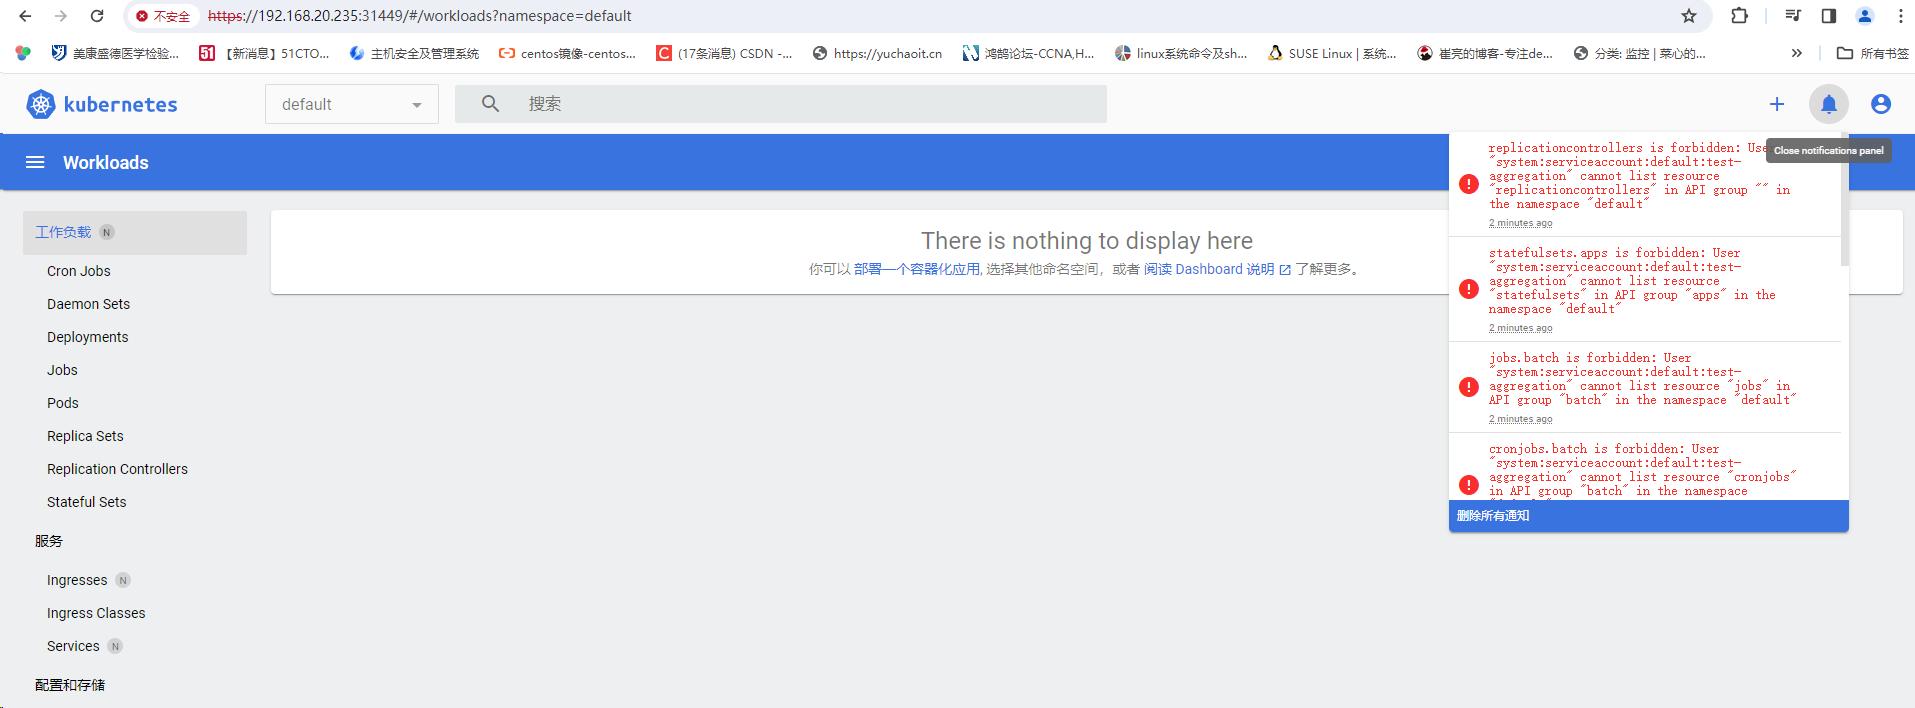Viewport: 1915px width, 708px height.
Task: Open the https://yuchaoit.cn bookmark
Action: pos(877,53)
